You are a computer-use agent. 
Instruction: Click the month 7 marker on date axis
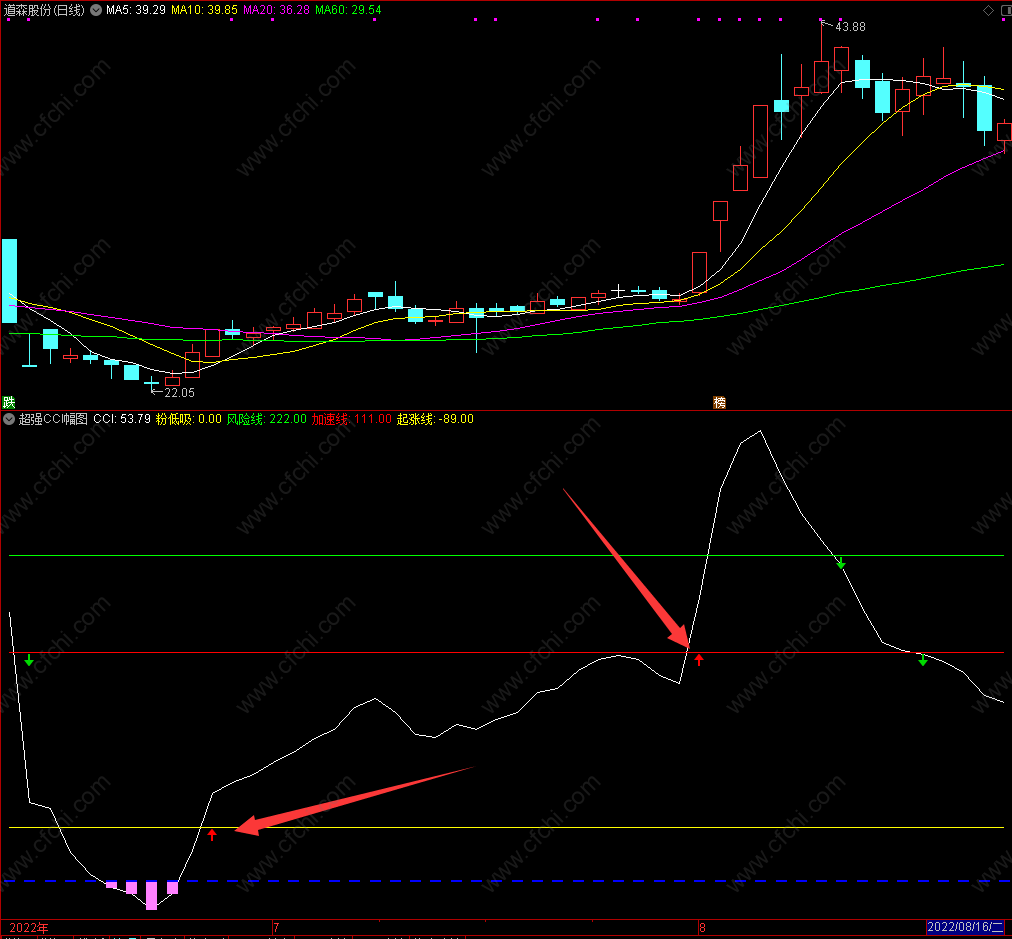(x=276, y=927)
